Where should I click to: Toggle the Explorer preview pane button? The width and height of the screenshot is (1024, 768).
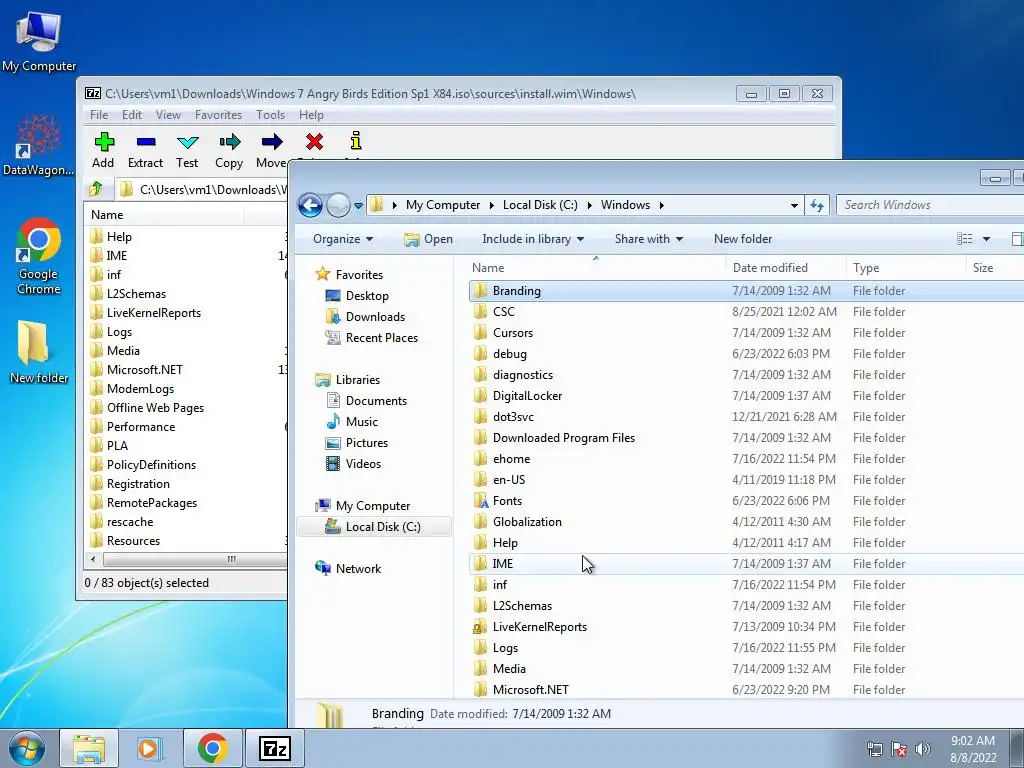(1017, 239)
